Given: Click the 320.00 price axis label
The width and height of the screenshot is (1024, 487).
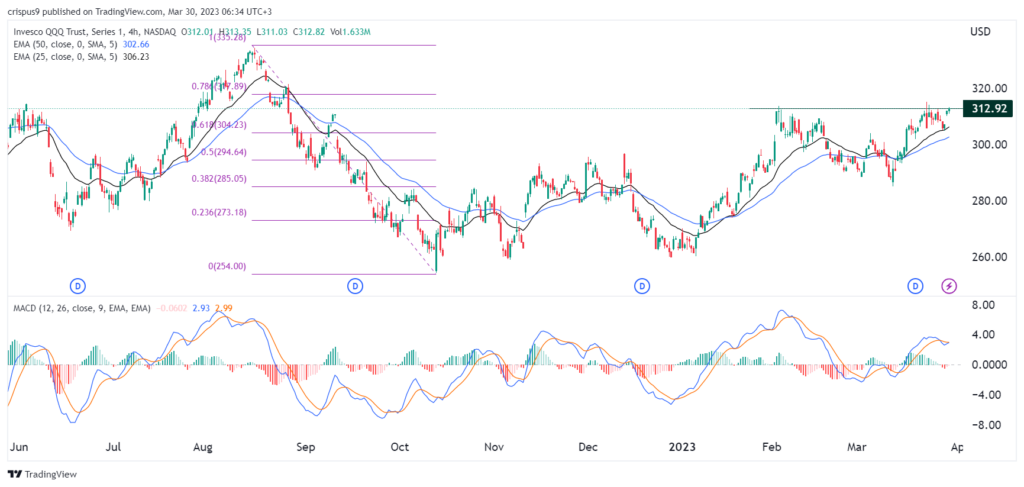Looking at the screenshot, I should pos(987,89).
